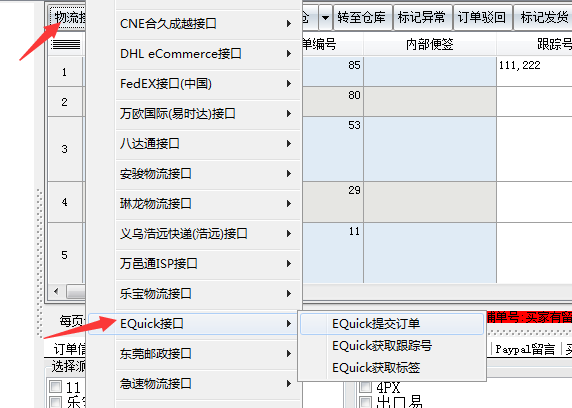Click the 标记异常 toolbar button

[x=422, y=17]
